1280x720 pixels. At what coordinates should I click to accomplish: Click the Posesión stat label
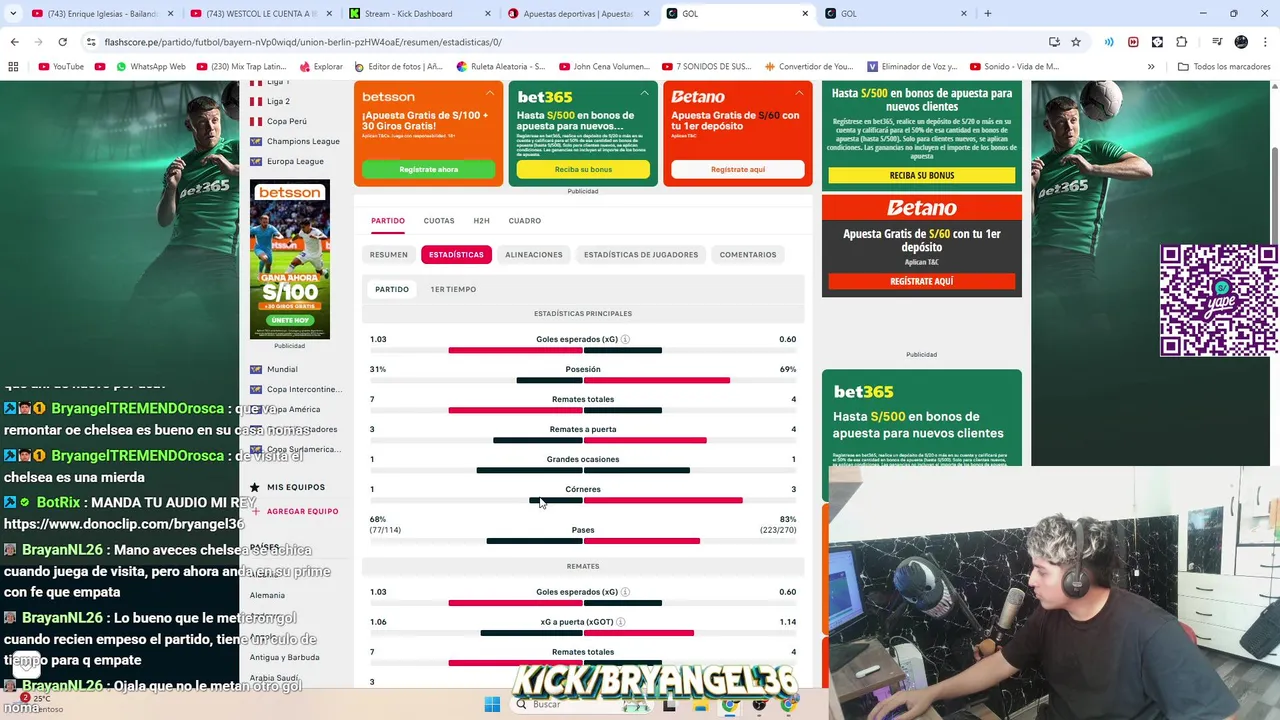[x=583, y=369]
